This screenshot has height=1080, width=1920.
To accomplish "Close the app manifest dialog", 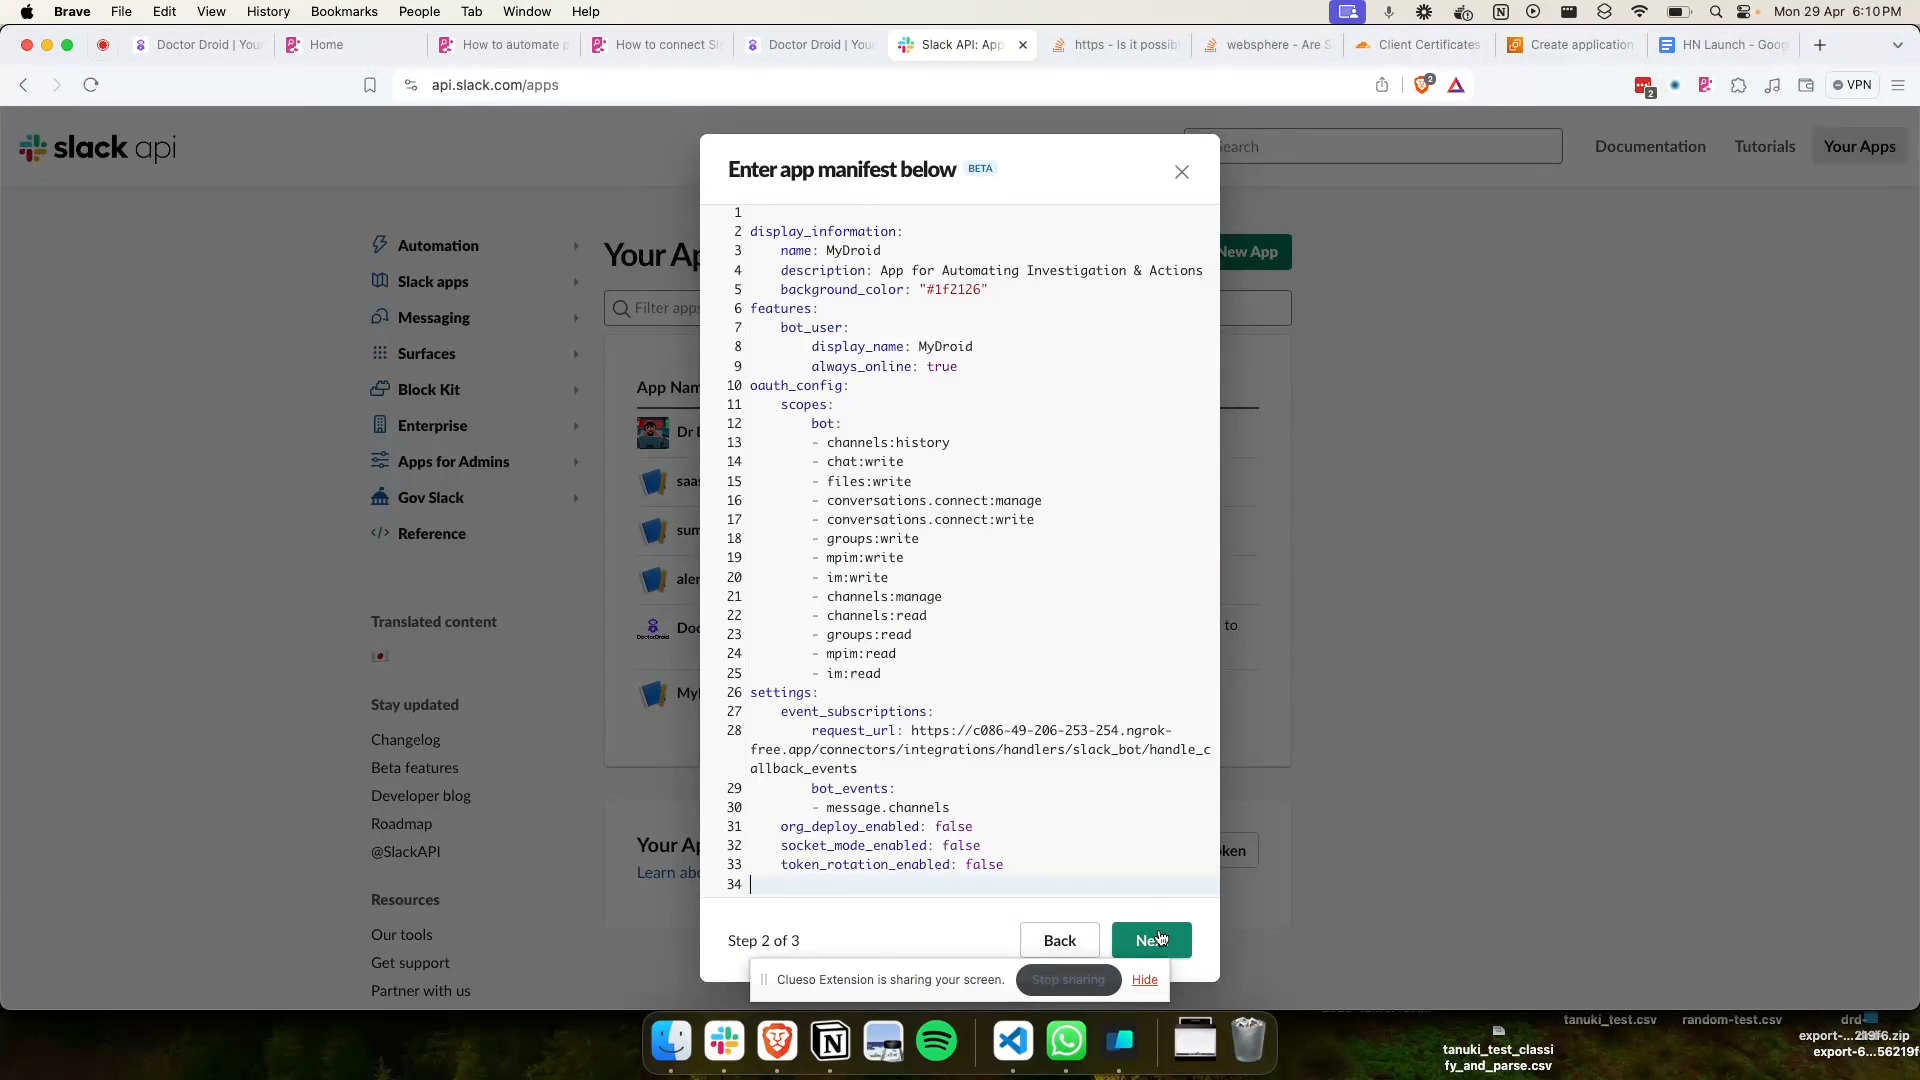I will point(1181,172).
